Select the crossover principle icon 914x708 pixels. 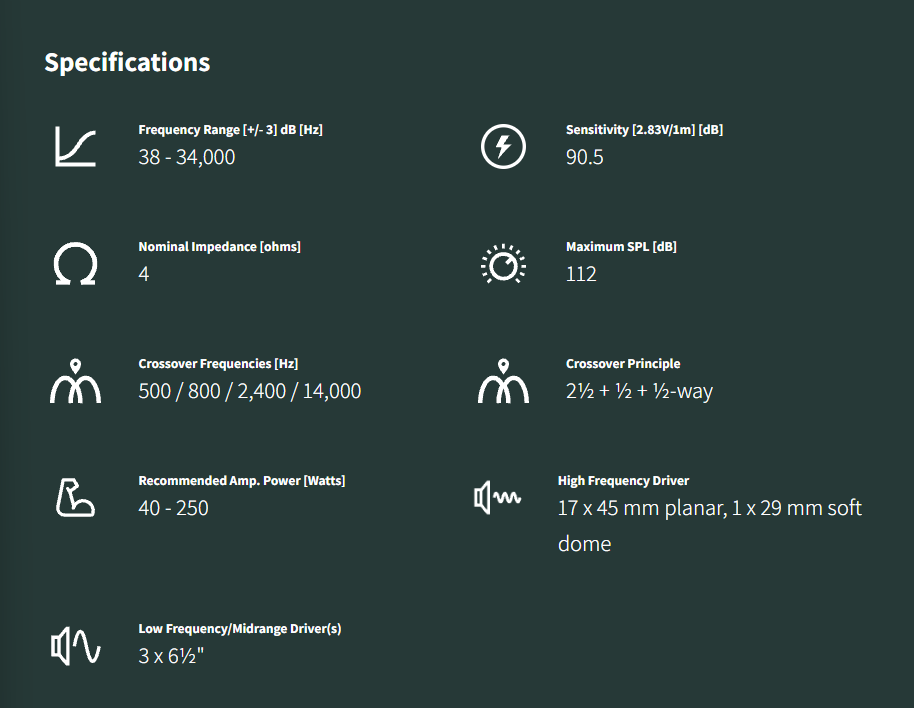[502, 382]
